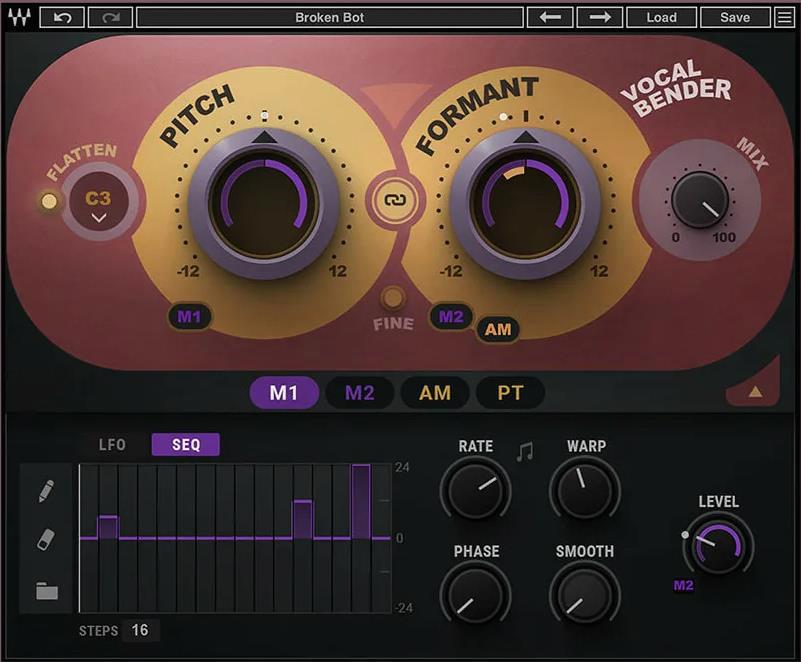Click the pitch-formant link icon
The height and width of the screenshot is (662, 801).
click(392, 200)
